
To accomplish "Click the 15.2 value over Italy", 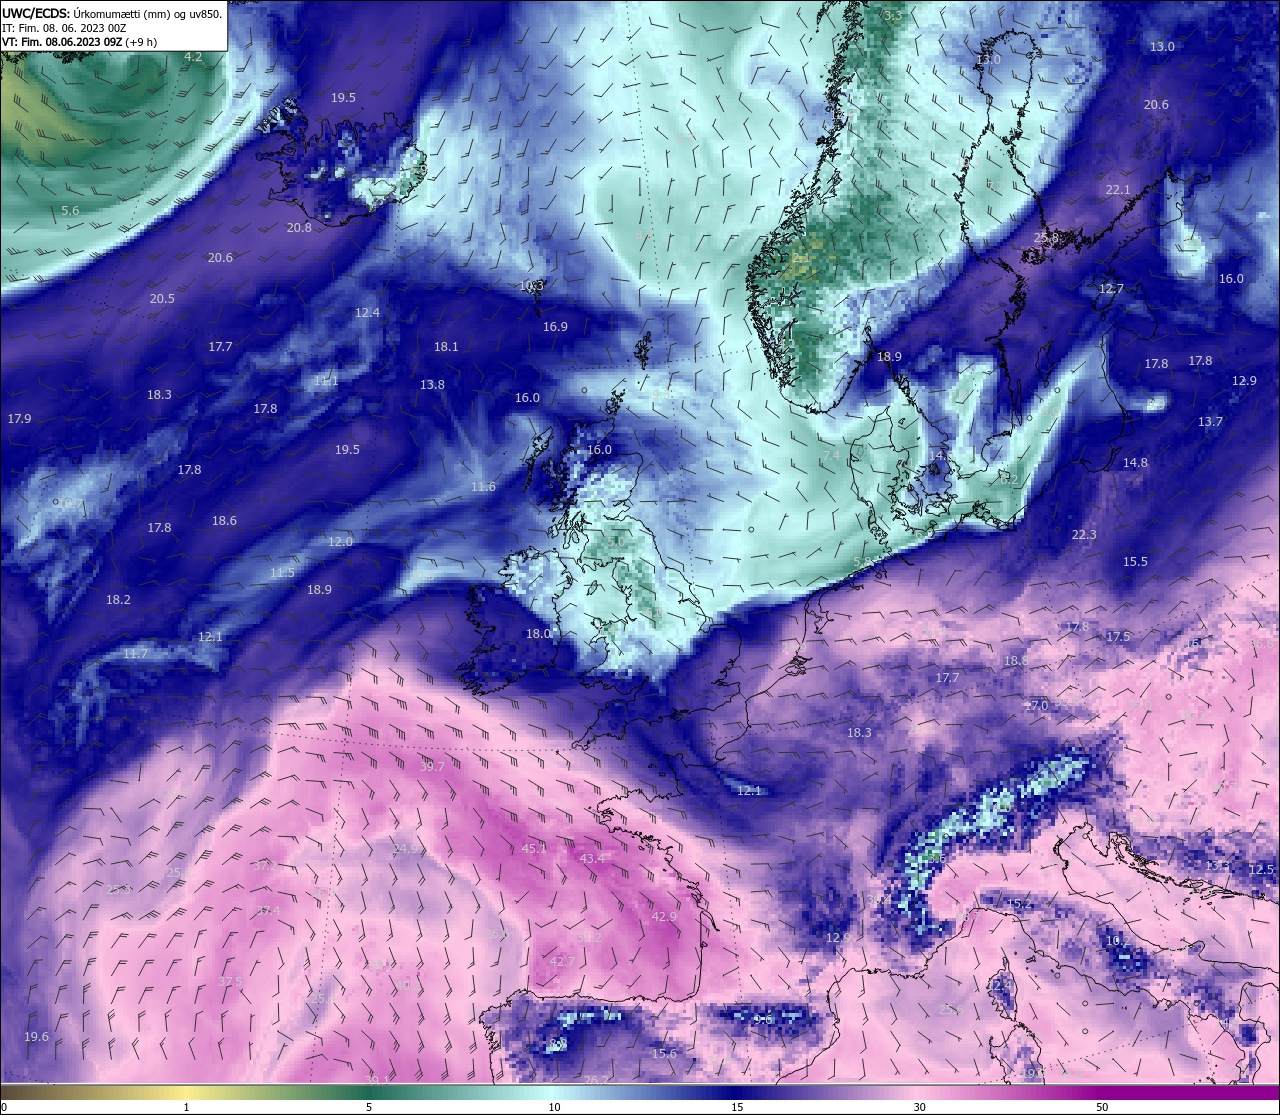I will coord(1018,903).
